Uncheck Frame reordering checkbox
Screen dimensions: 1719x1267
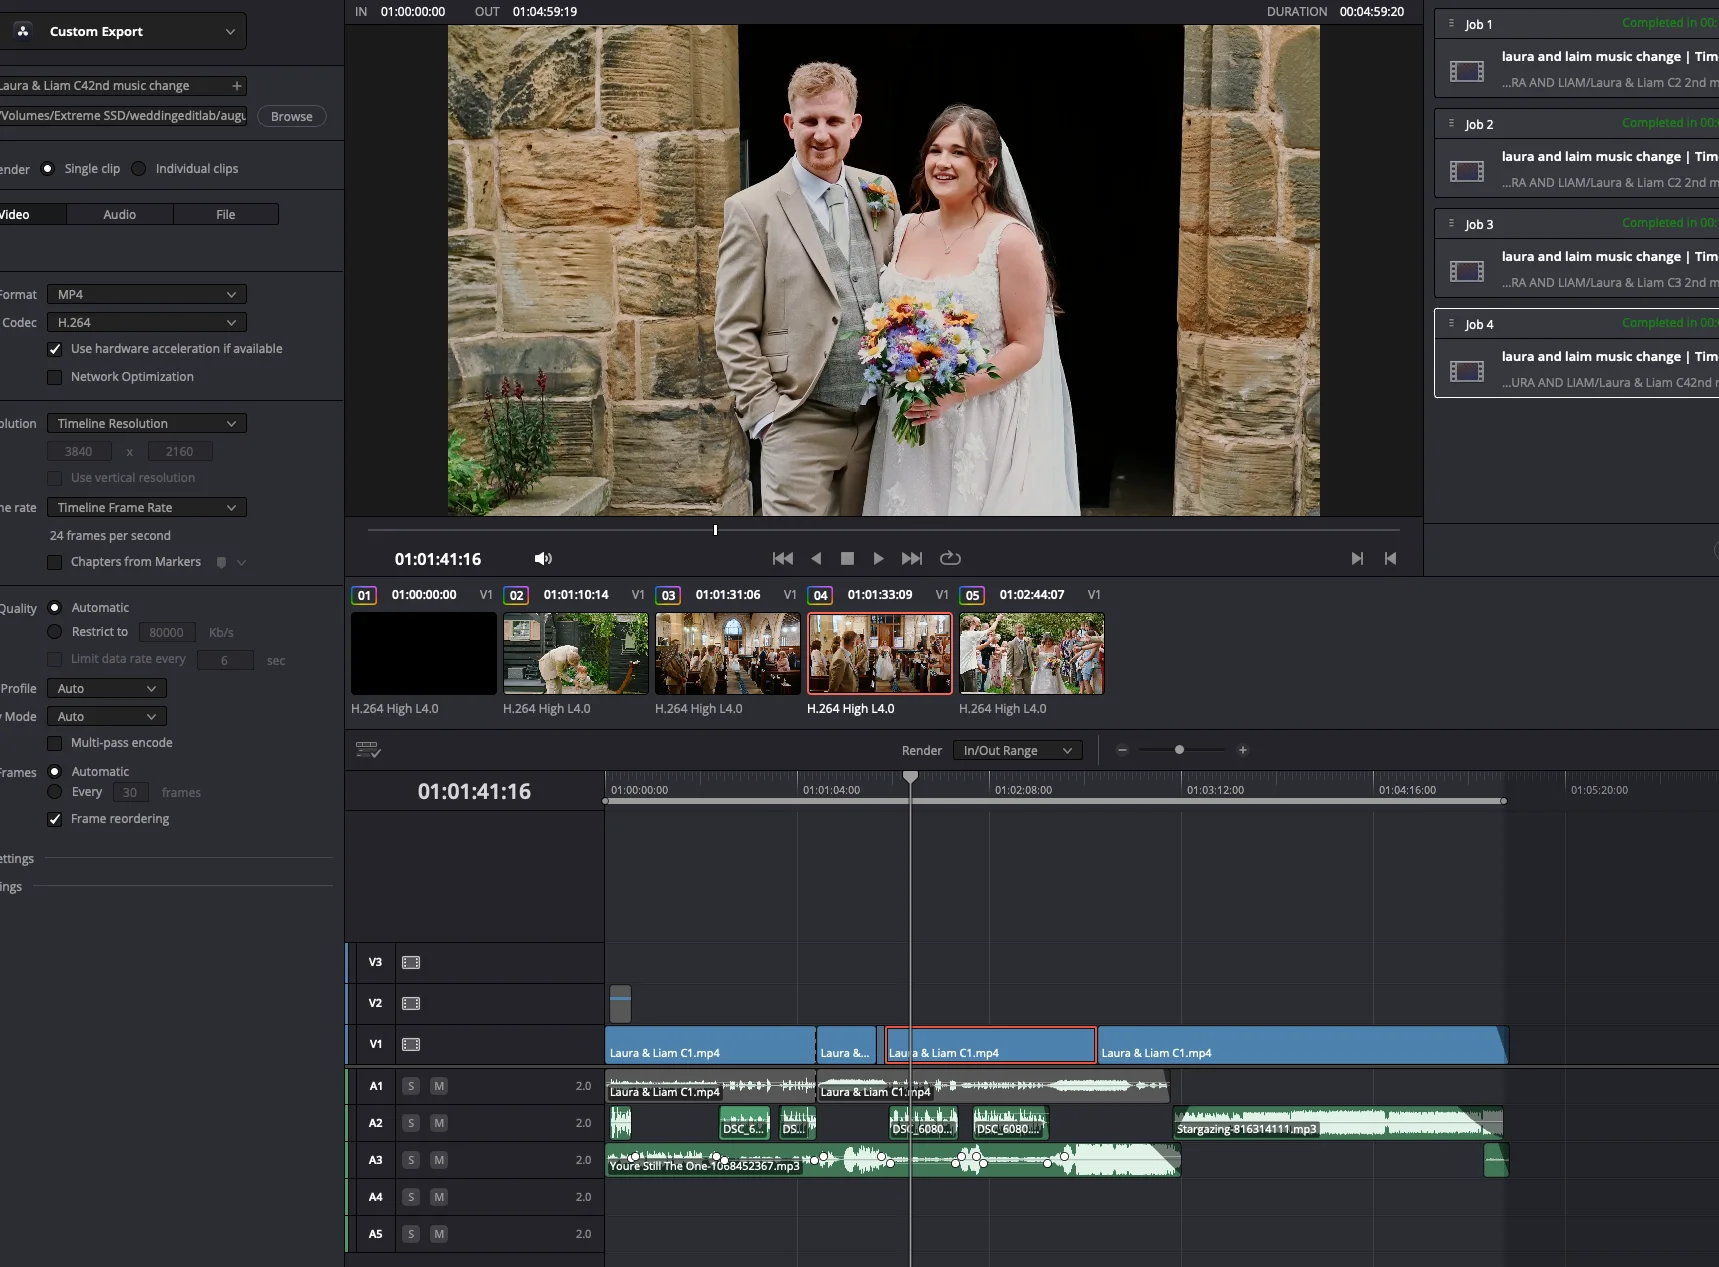tap(55, 819)
